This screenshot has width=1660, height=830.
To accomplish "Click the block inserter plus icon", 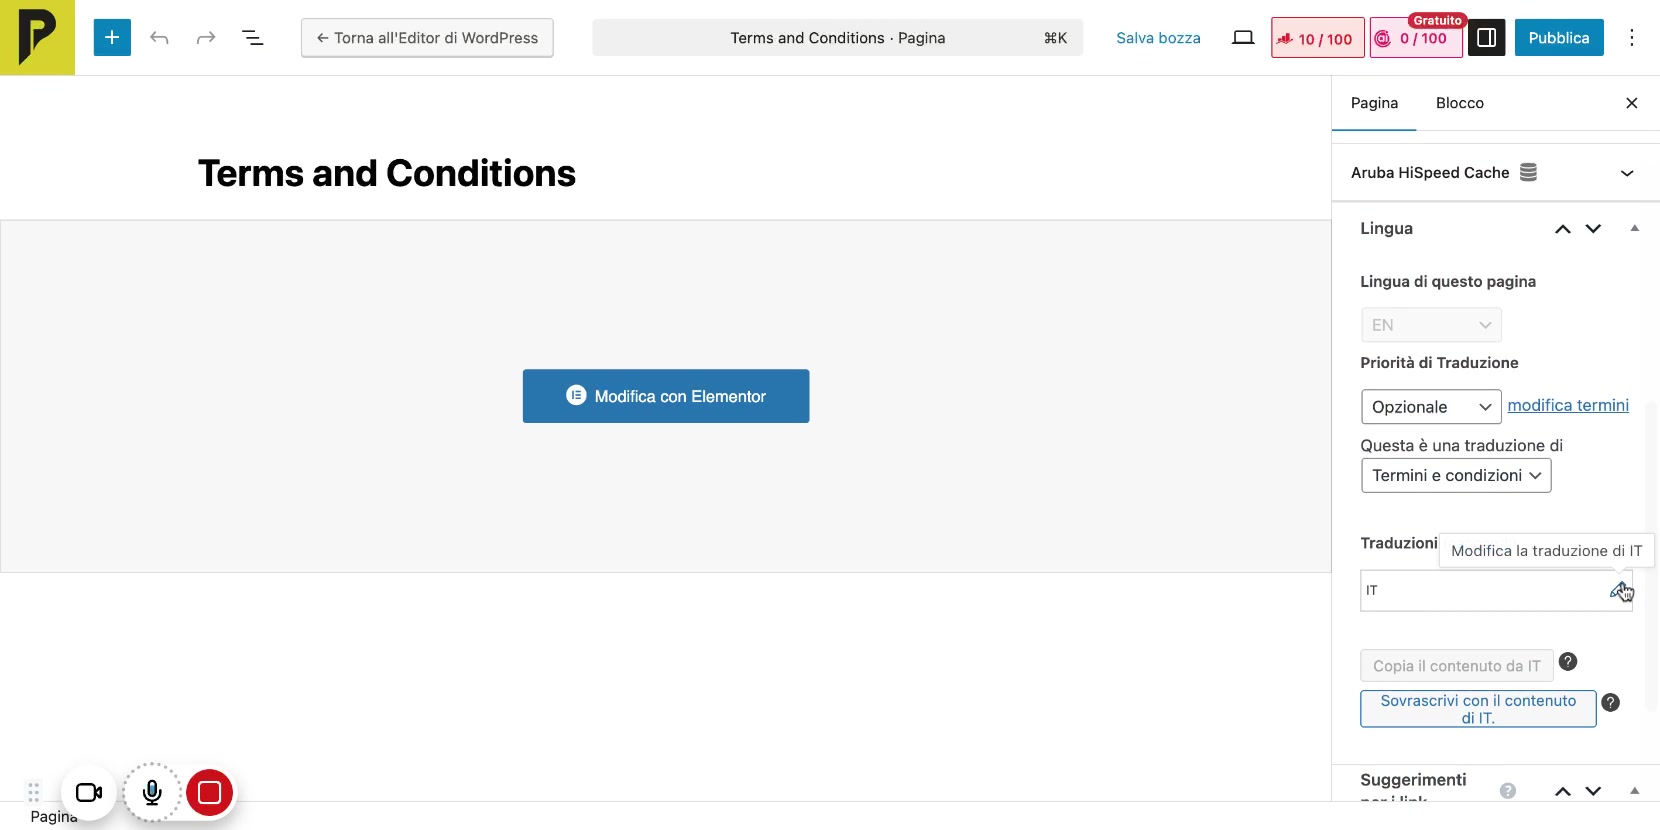I will 112,38.
